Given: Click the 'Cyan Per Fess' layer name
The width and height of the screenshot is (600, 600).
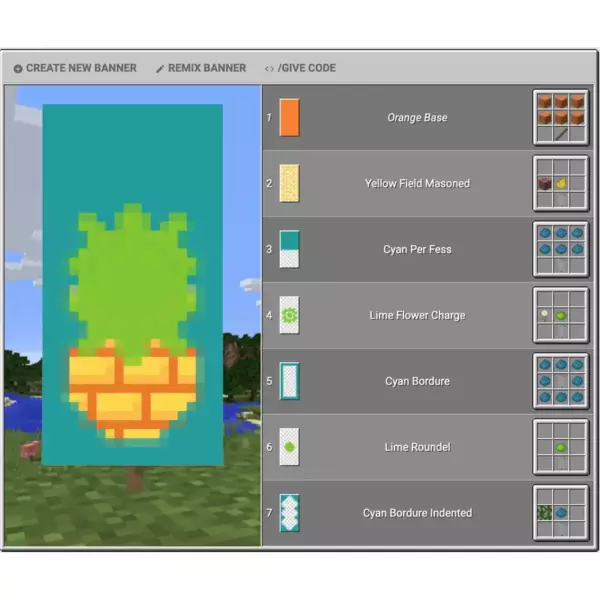Looking at the screenshot, I should point(417,249).
